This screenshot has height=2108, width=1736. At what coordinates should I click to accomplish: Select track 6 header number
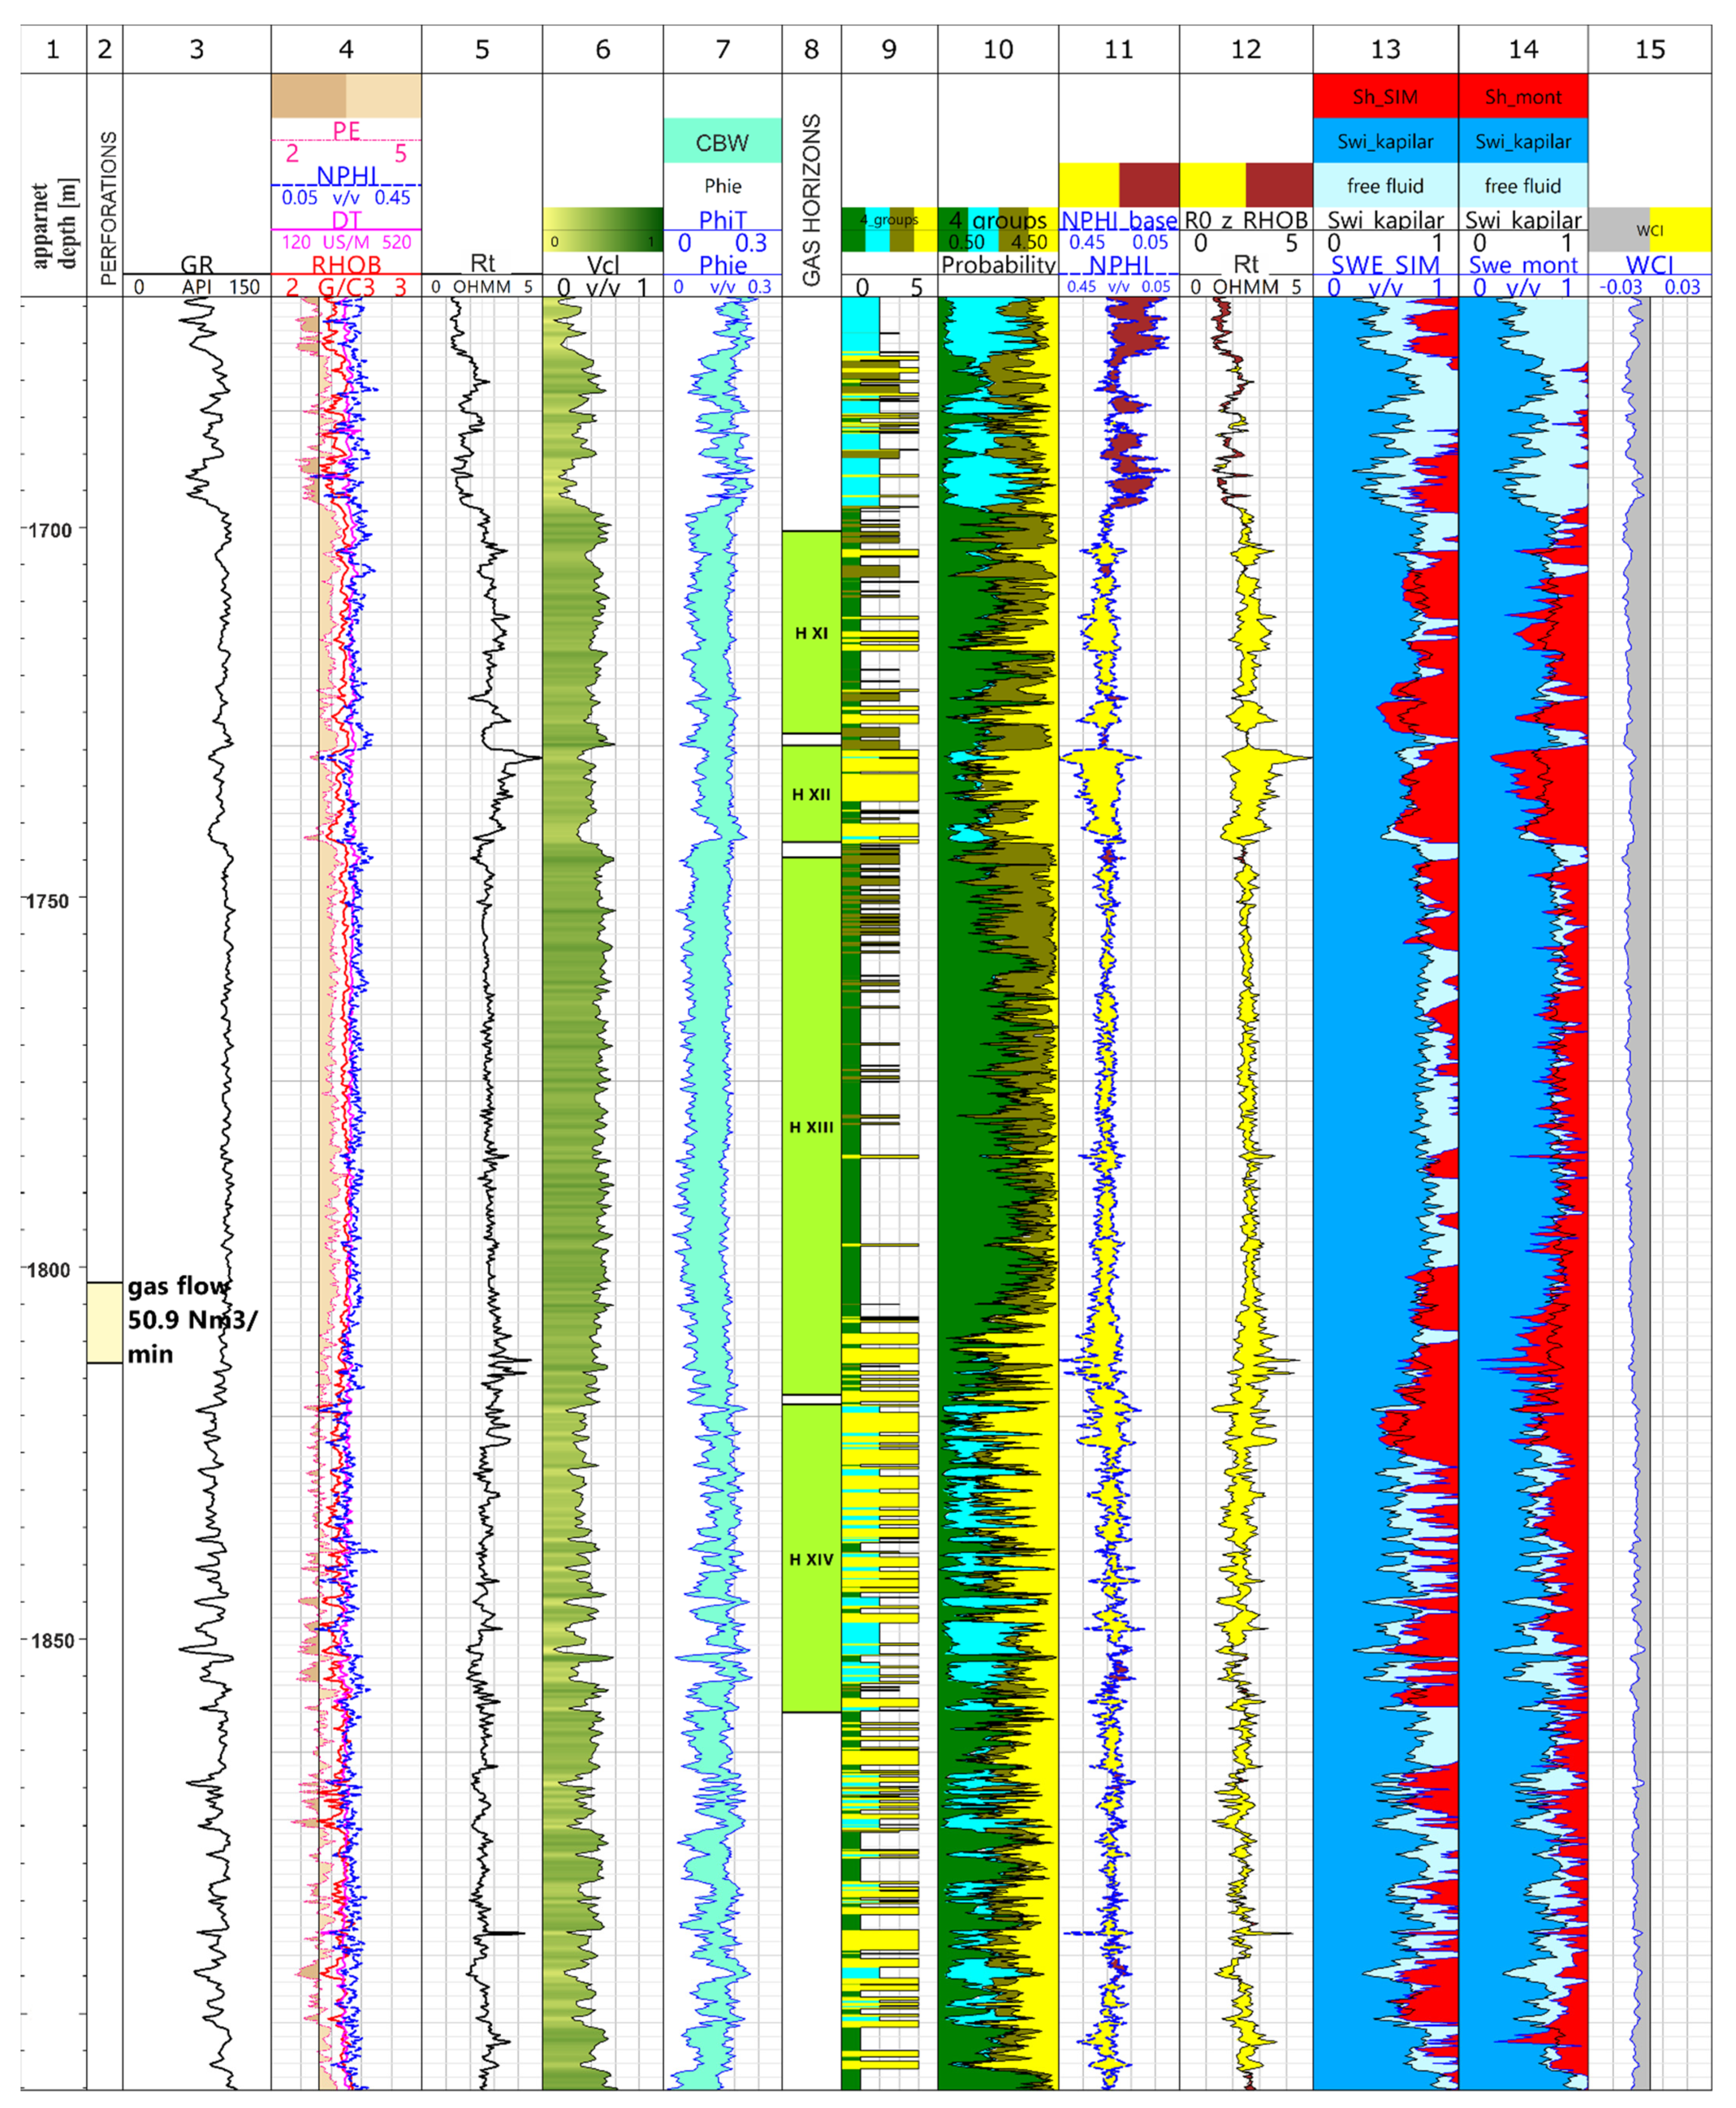click(x=602, y=49)
